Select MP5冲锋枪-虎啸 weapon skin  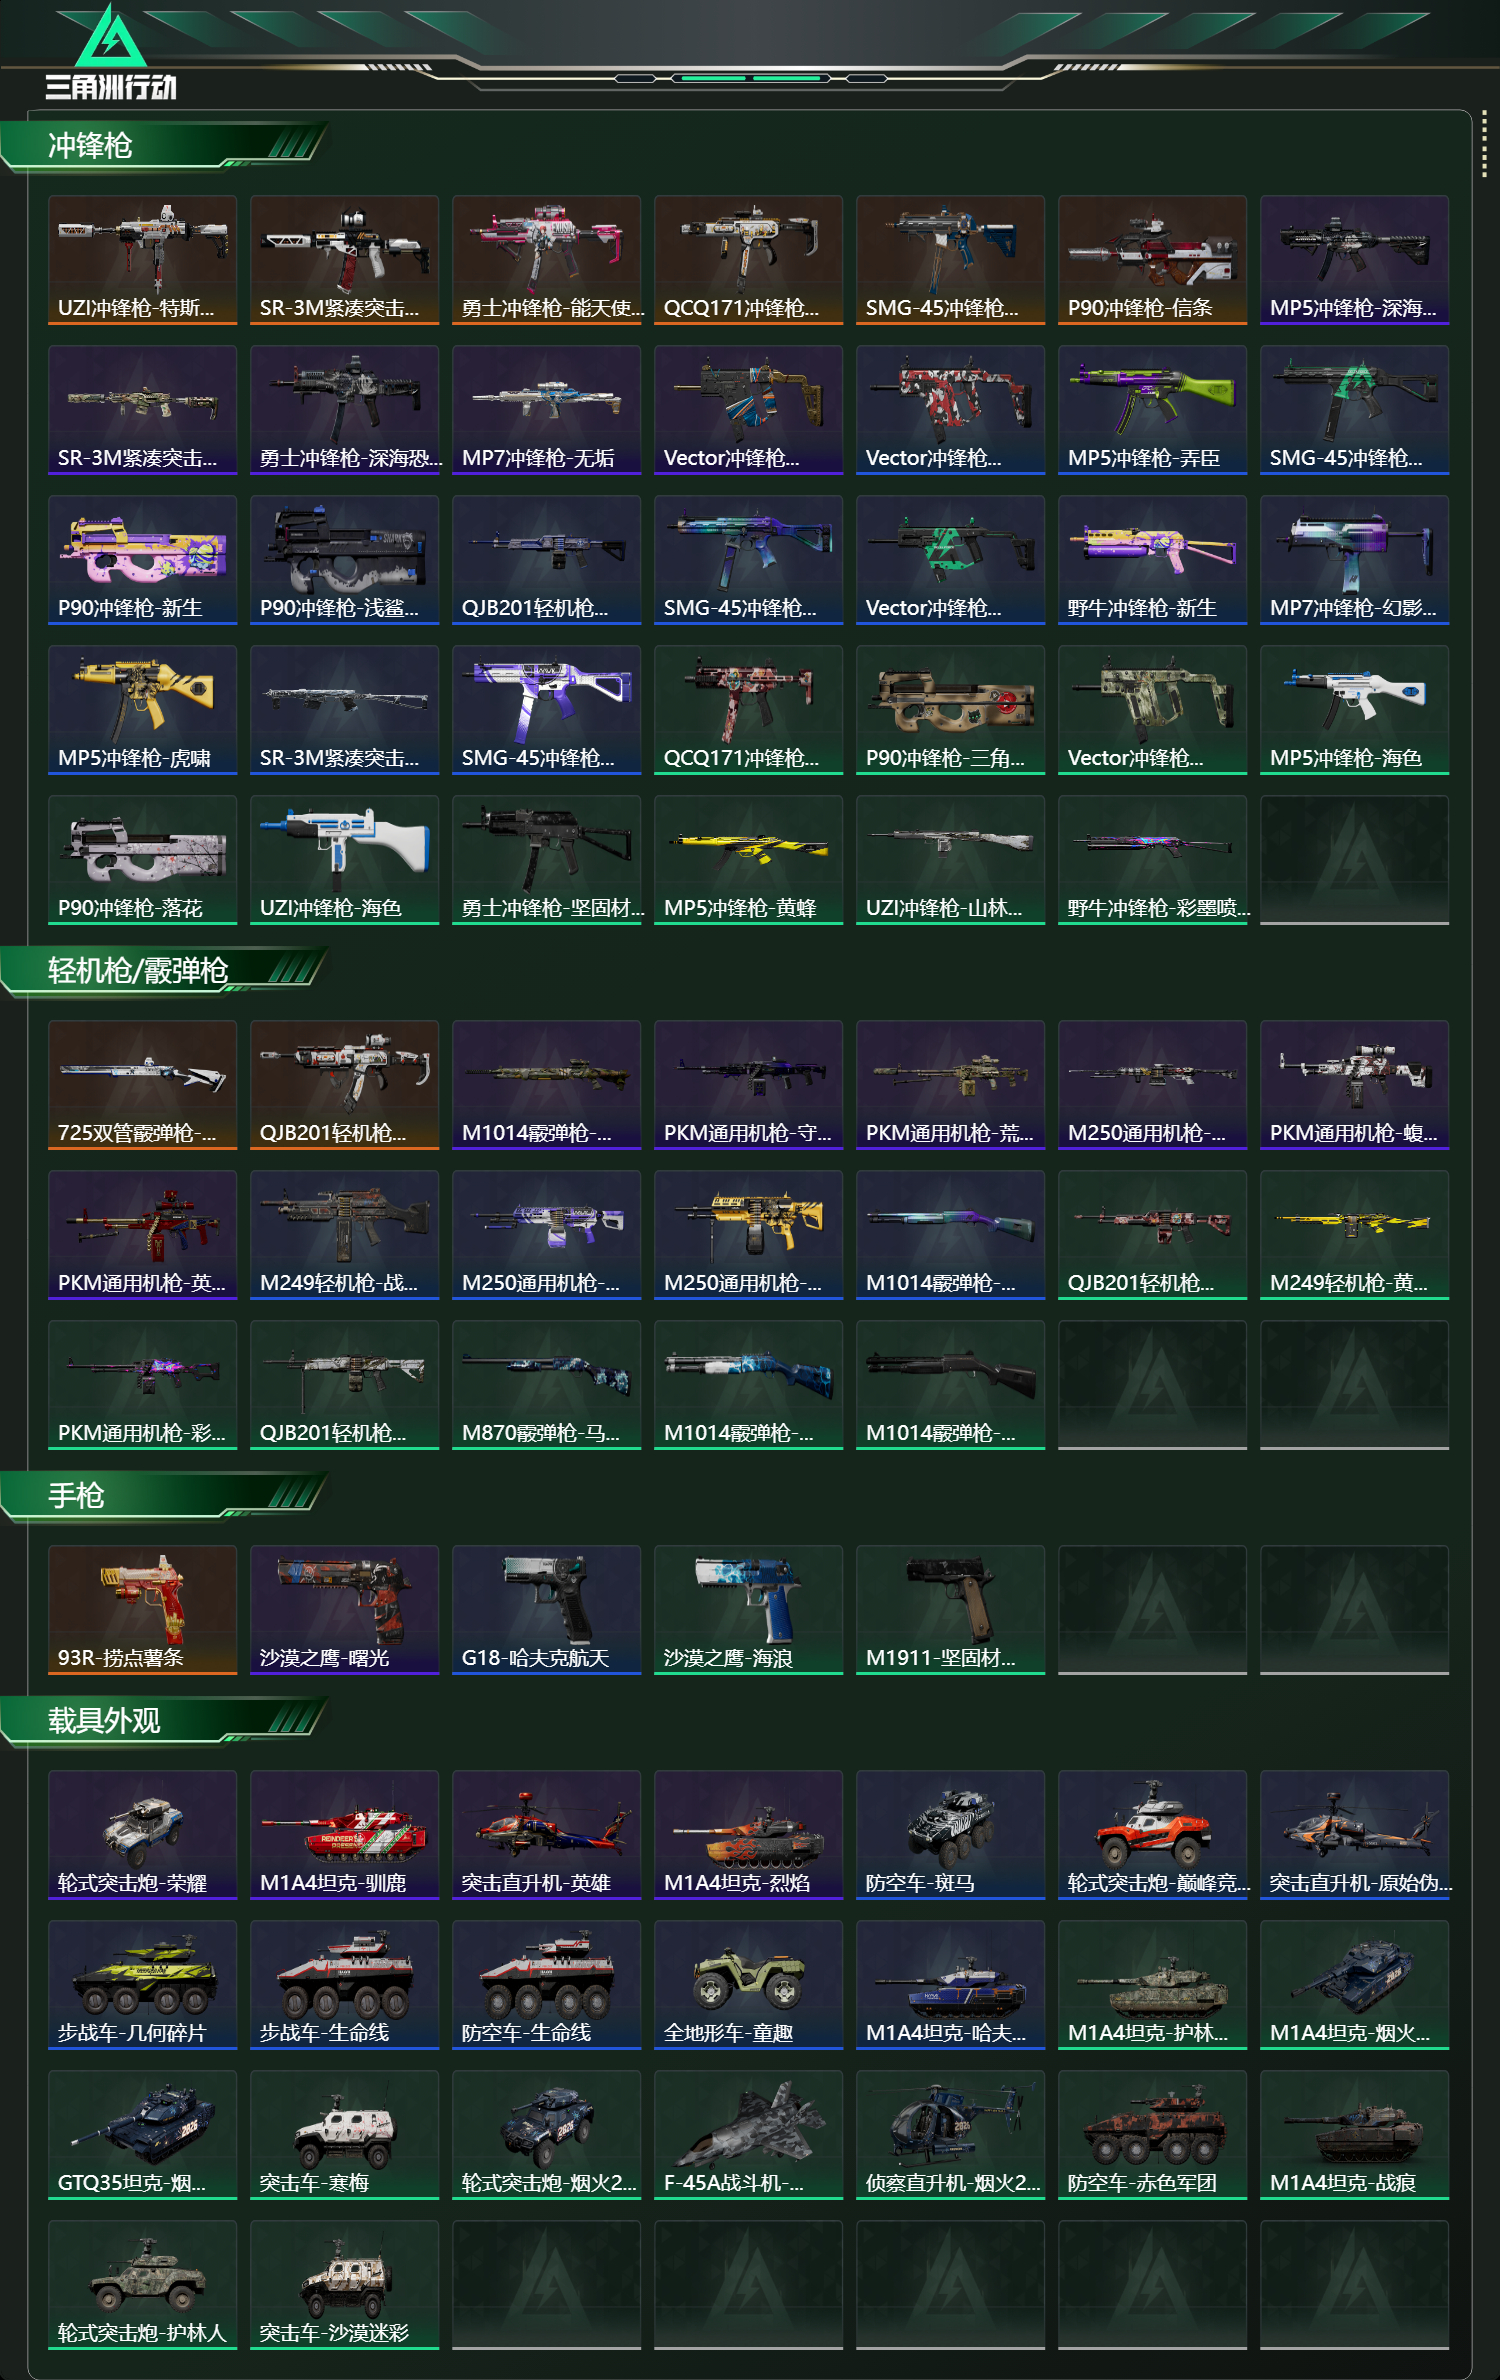click(142, 710)
